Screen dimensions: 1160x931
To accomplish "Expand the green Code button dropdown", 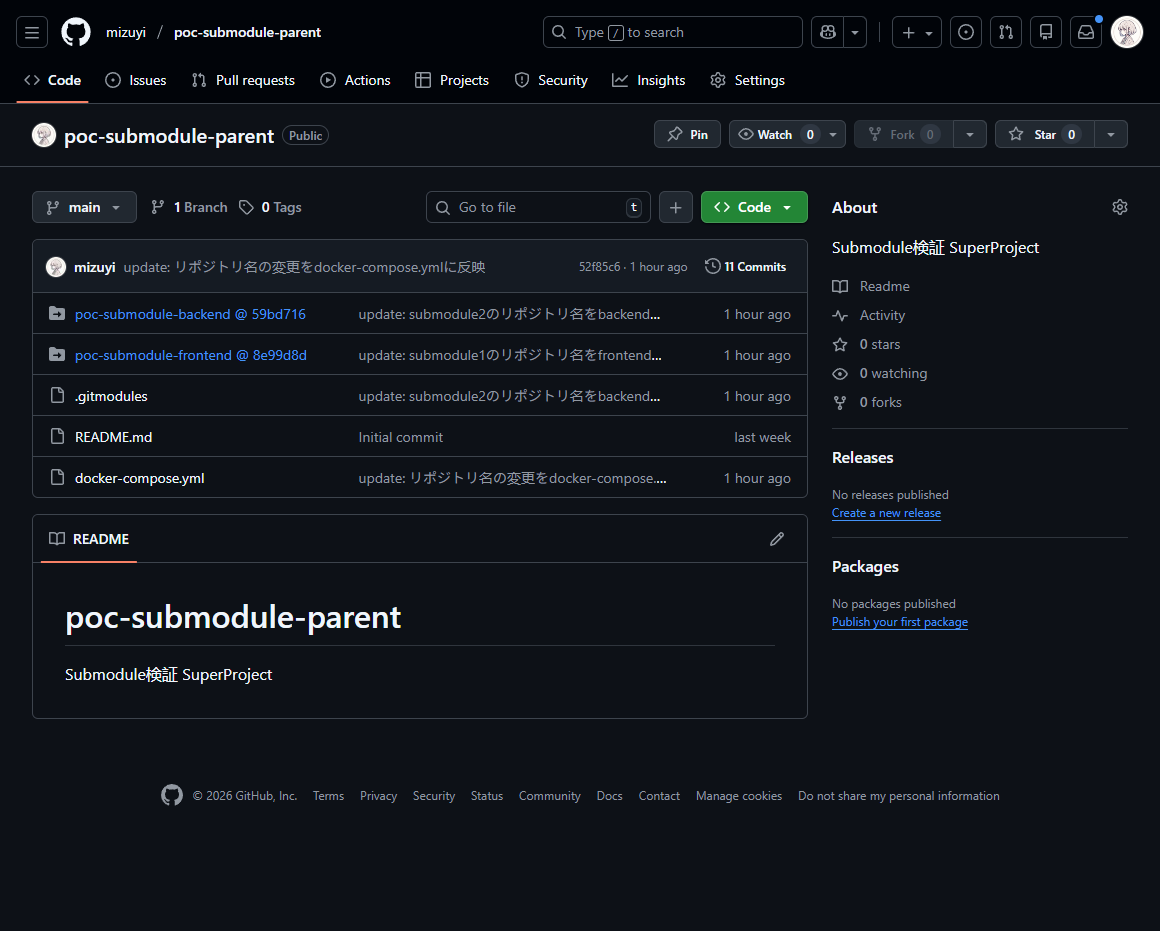I will [786, 207].
